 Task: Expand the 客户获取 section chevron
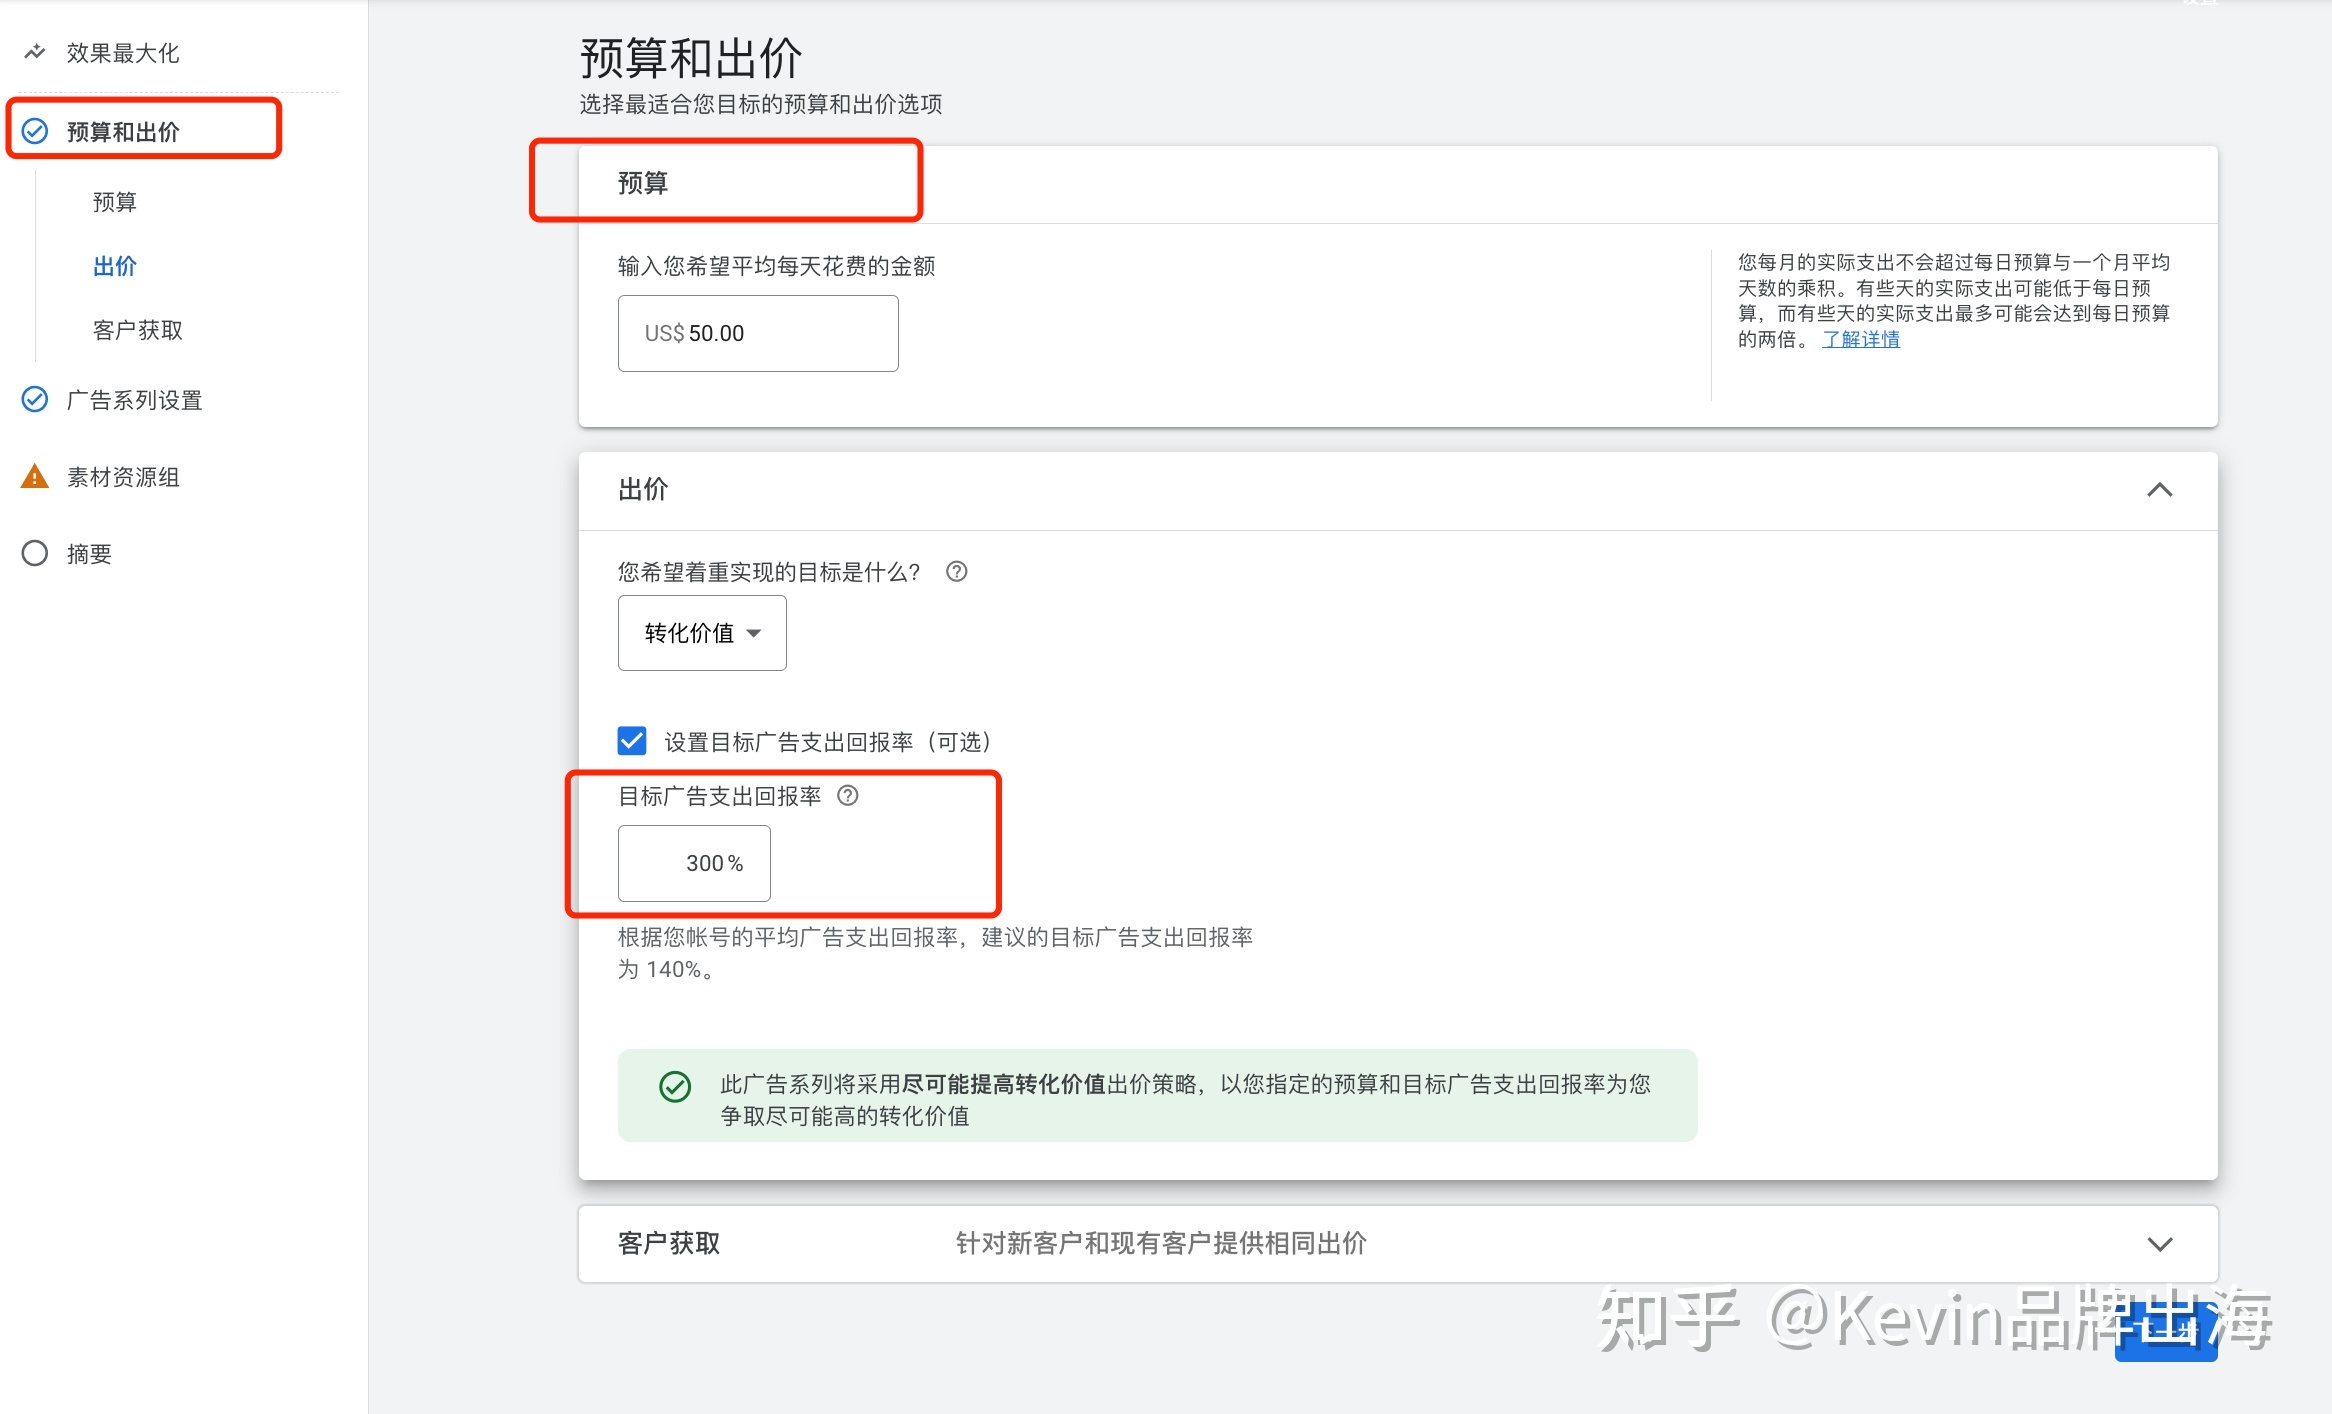click(2159, 1244)
